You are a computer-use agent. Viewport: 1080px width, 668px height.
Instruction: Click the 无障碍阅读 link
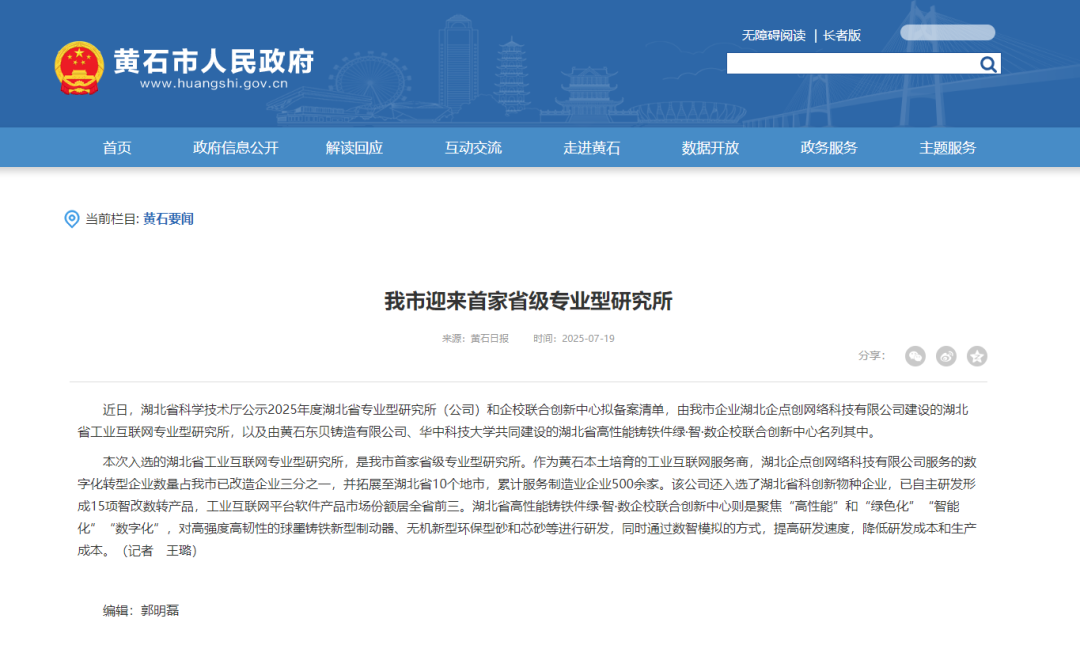click(x=773, y=36)
